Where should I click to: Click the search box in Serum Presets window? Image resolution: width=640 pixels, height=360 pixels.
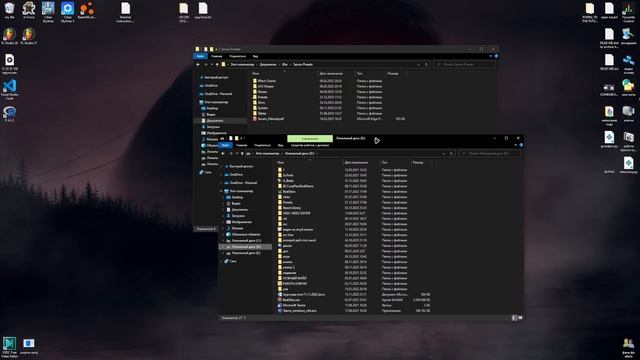464,64
